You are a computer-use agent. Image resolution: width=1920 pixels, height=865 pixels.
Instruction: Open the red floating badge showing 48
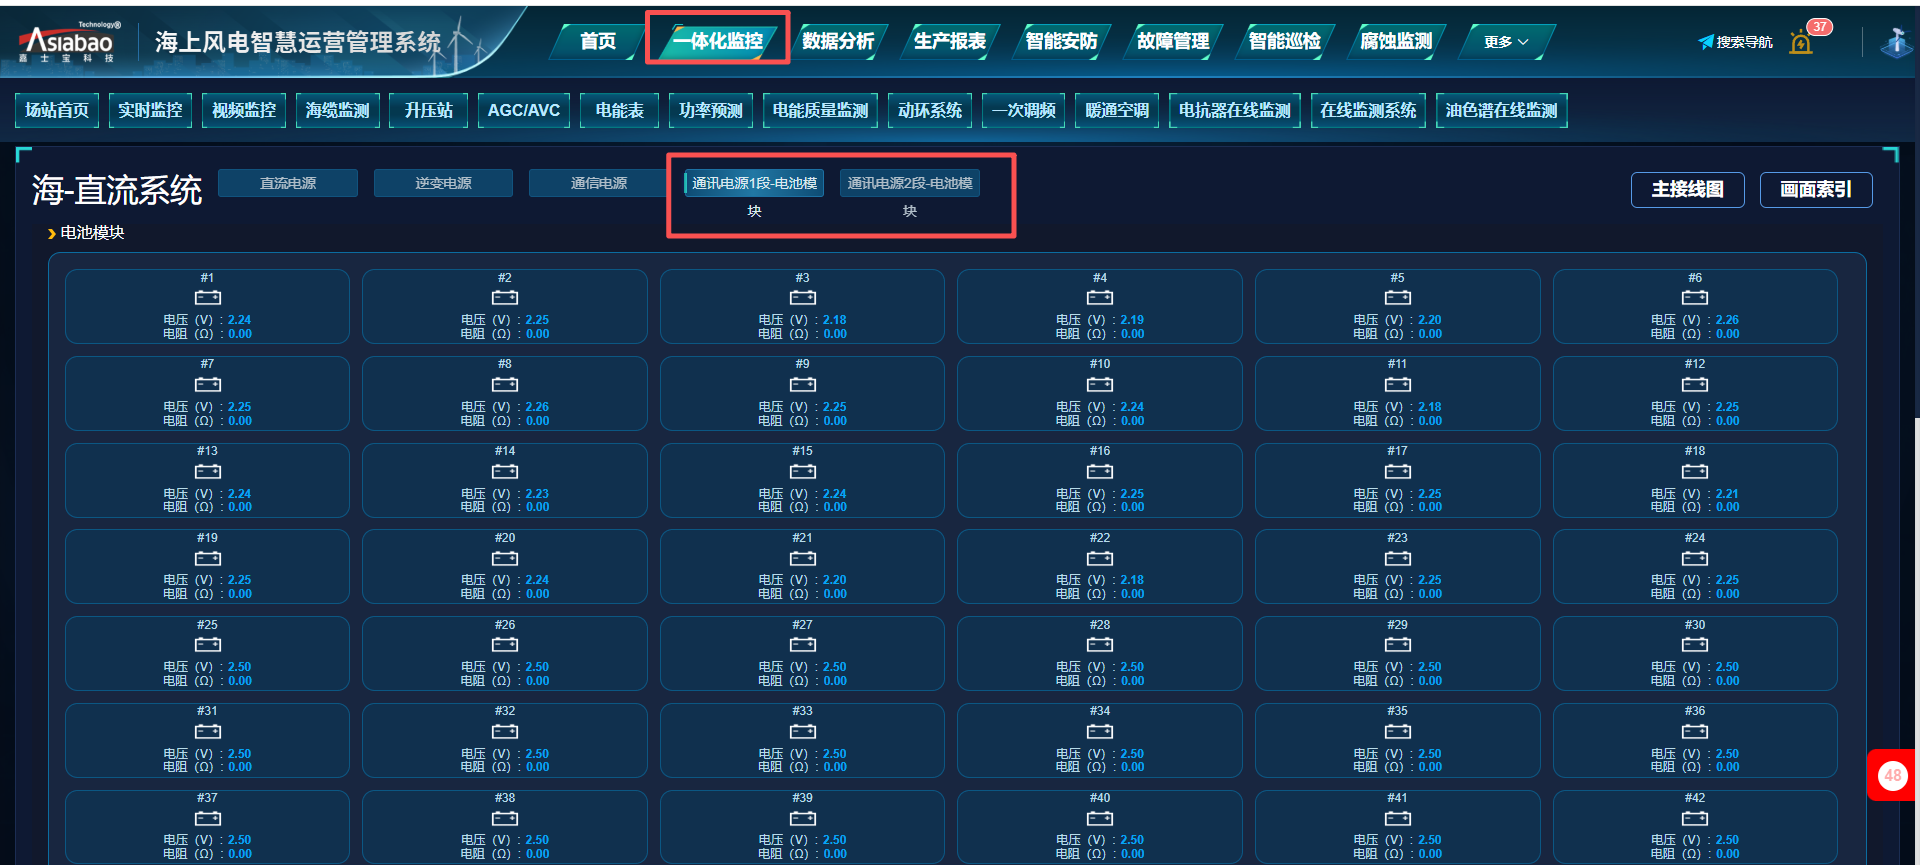[x=1892, y=775]
